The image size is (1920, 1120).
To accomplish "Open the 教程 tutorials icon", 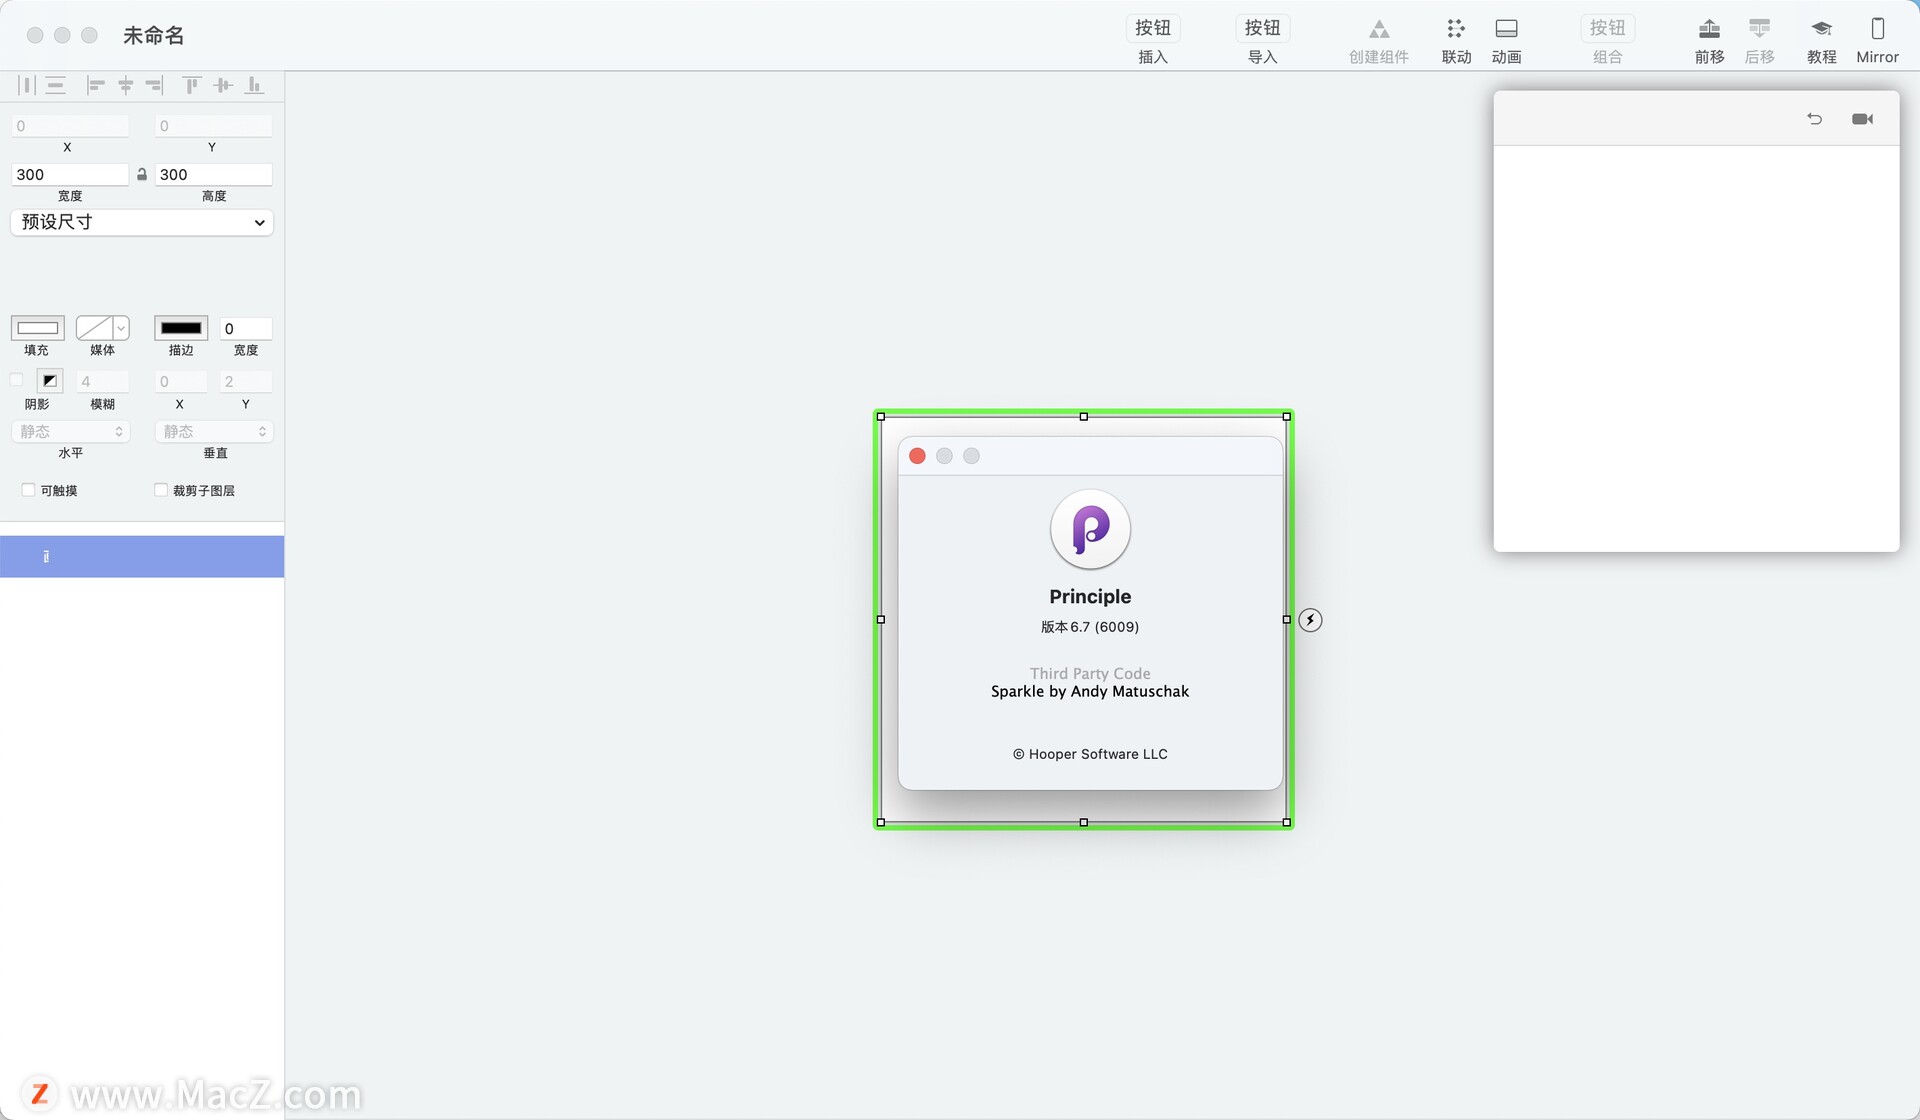I will (1822, 29).
